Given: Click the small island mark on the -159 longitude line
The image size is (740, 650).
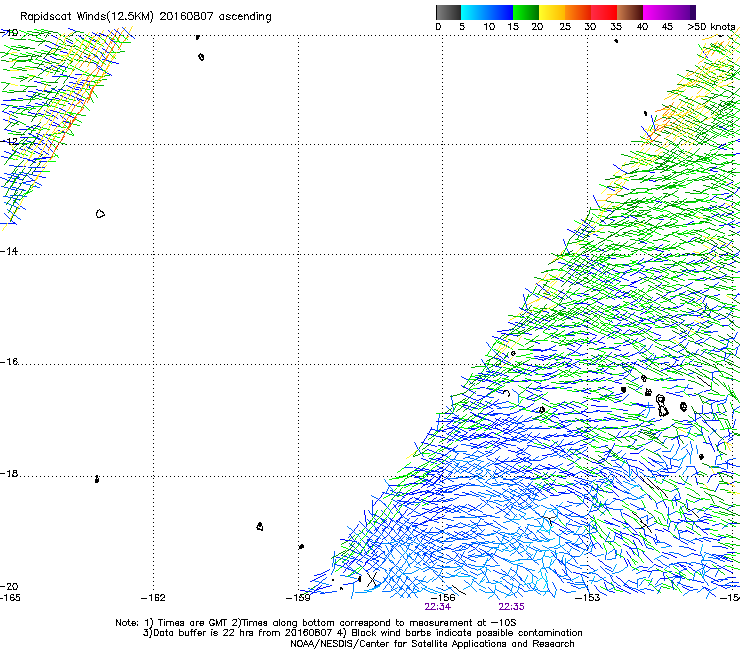Looking at the screenshot, I should pyautogui.click(x=301, y=547).
